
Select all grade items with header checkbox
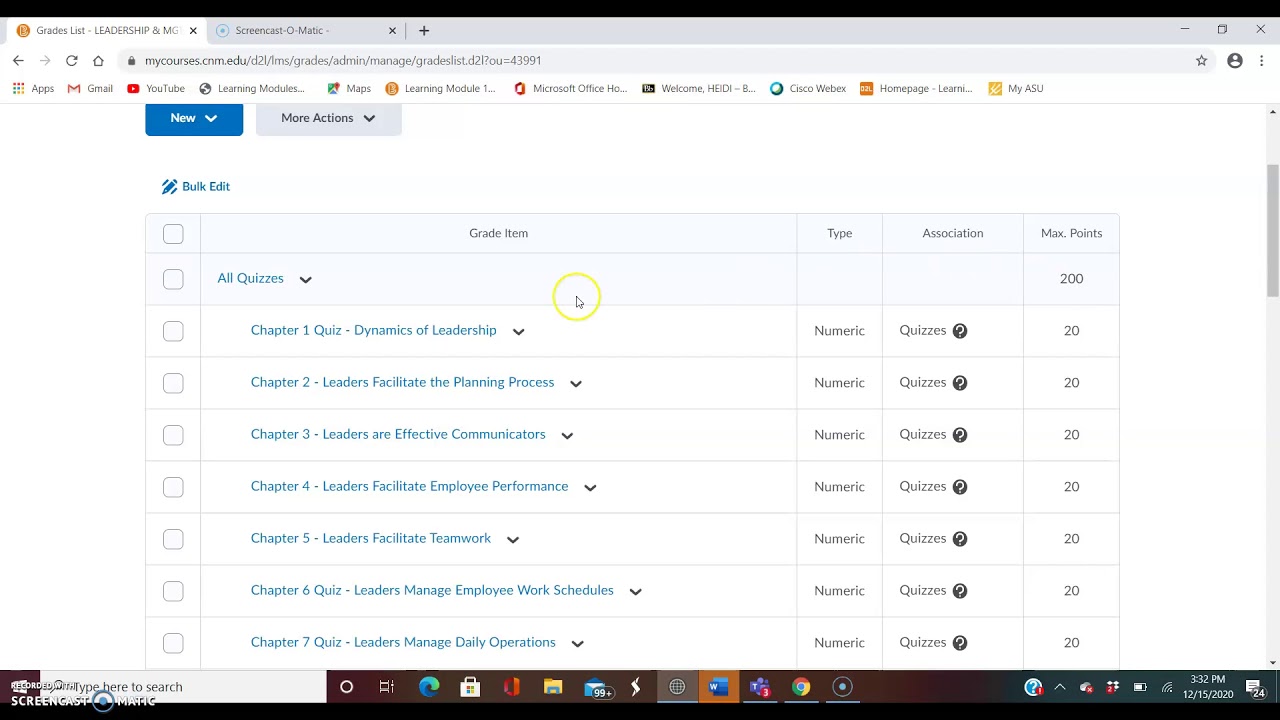point(173,234)
